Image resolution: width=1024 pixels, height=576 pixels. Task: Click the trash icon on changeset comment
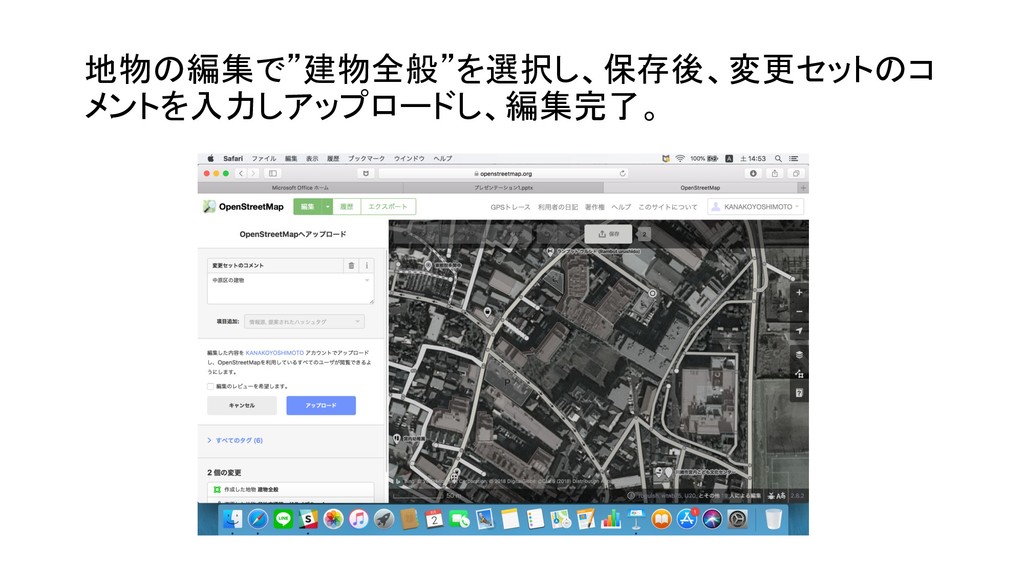[x=351, y=266]
